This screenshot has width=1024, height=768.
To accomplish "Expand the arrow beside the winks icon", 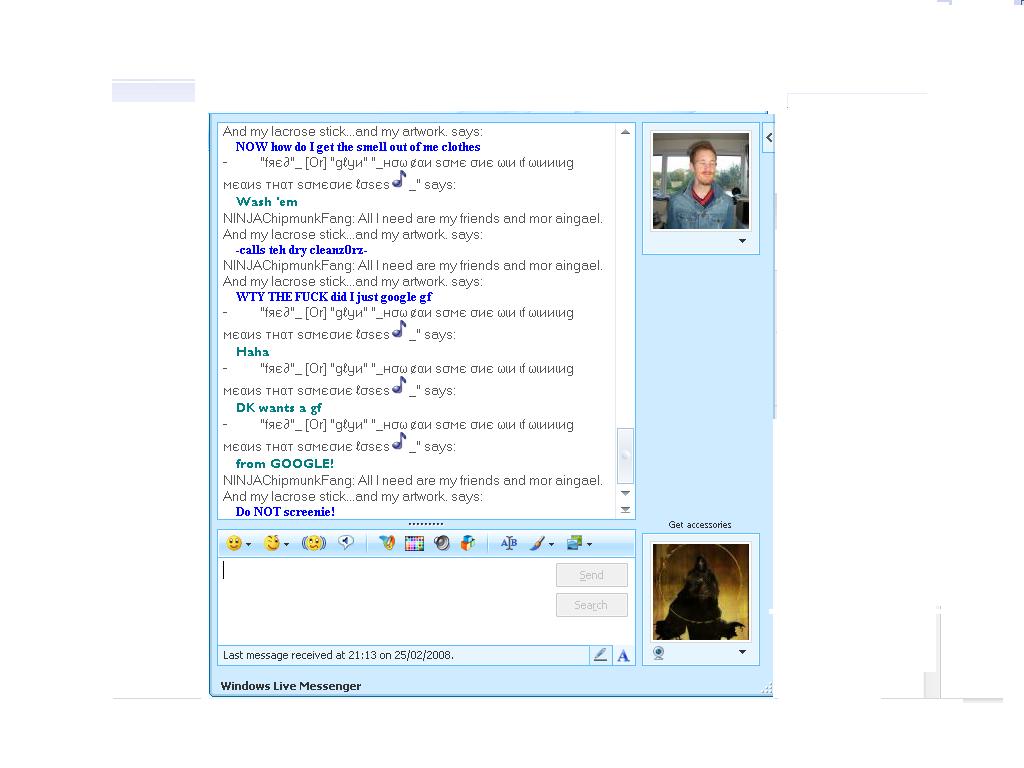I will pos(286,545).
